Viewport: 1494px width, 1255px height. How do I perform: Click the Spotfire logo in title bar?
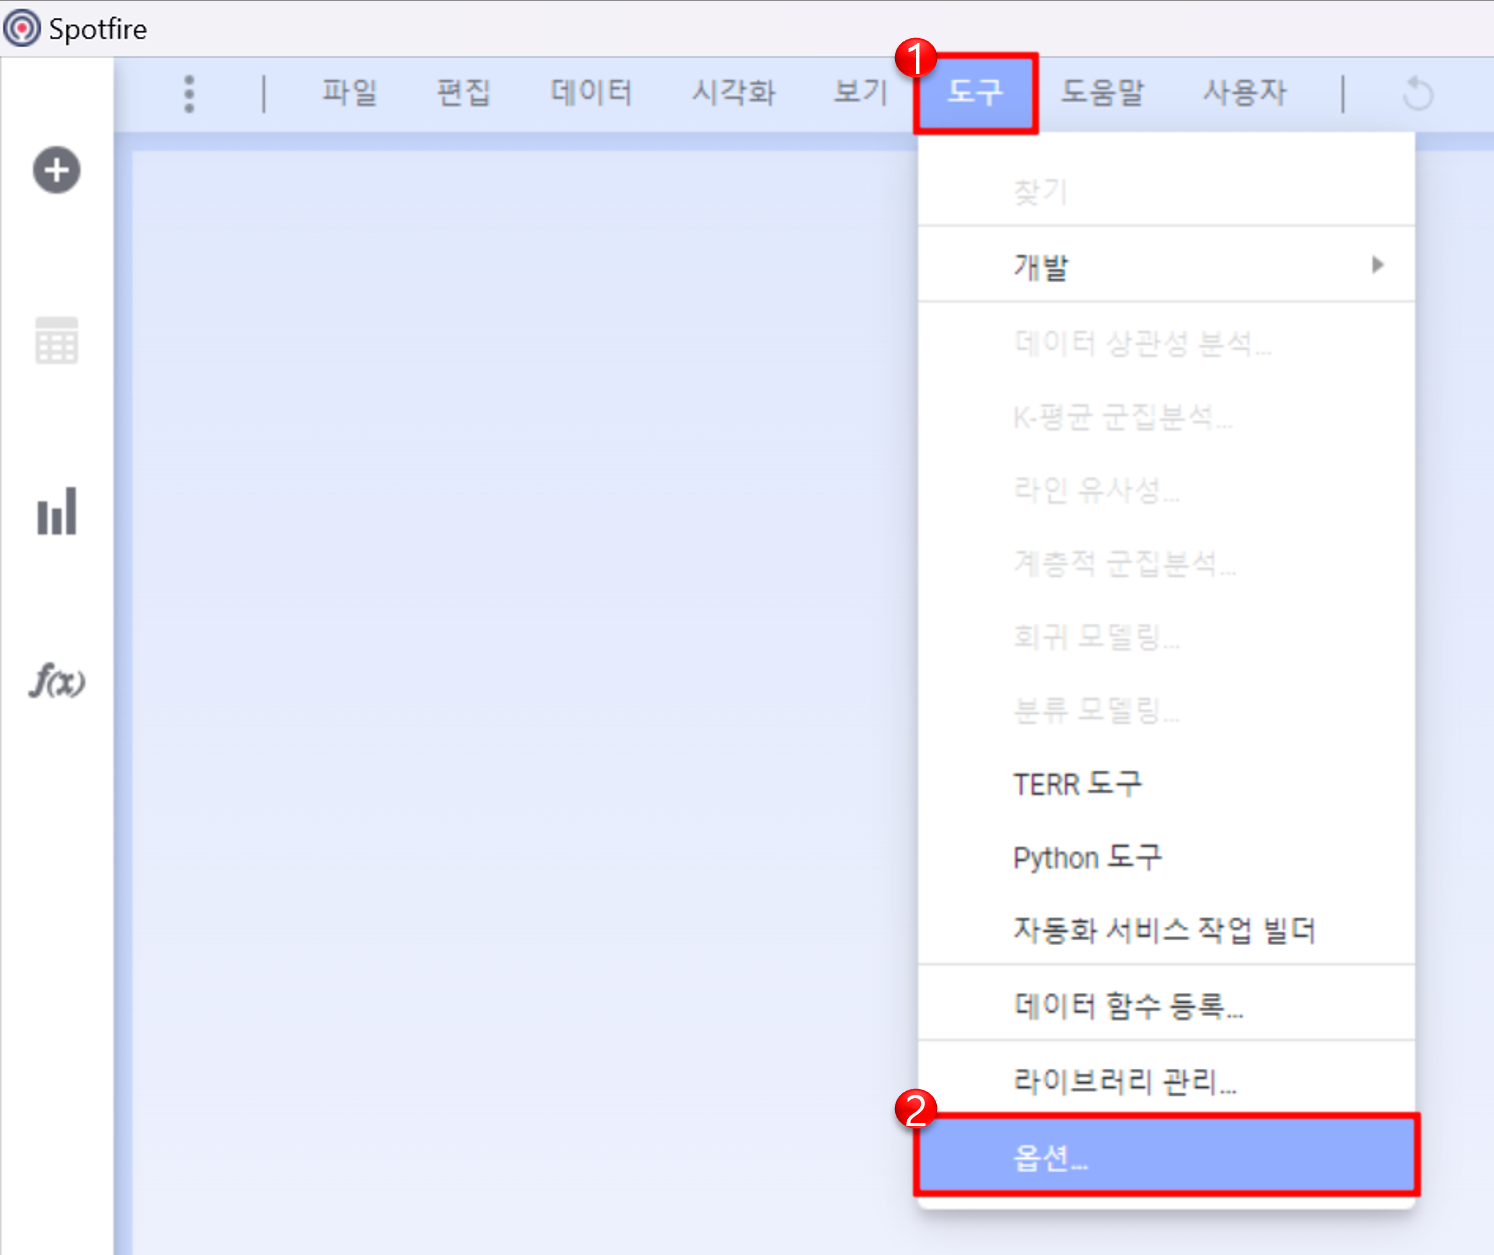(22, 28)
